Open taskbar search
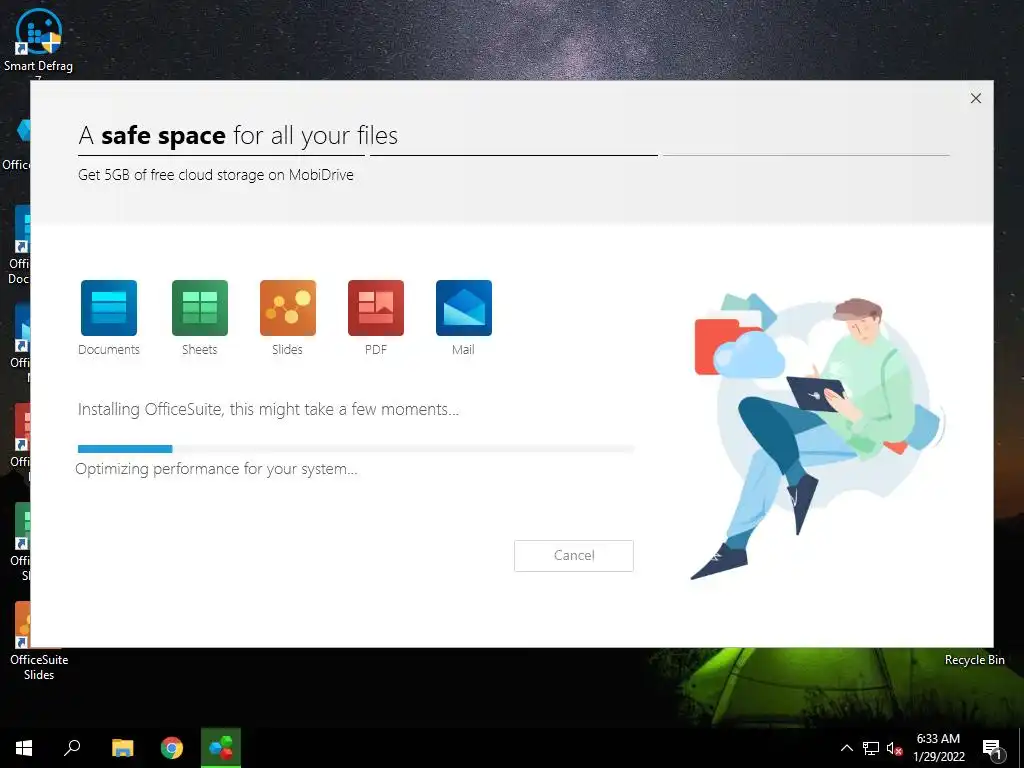 pos(72,748)
